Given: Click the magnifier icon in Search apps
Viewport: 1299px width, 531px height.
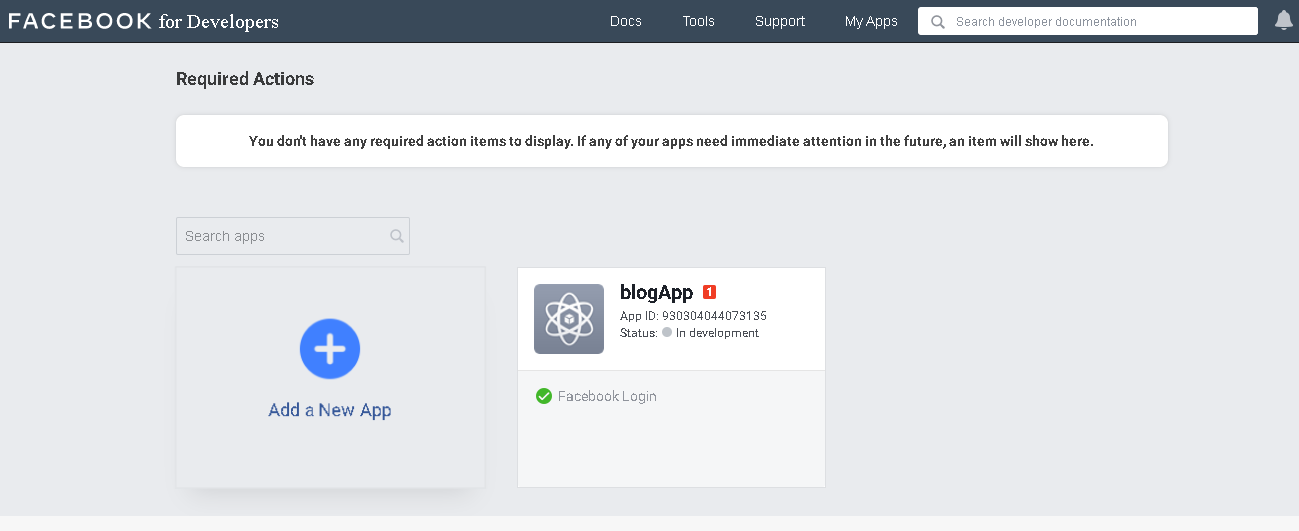Looking at the screenshot, I should (x=397, y=236).
